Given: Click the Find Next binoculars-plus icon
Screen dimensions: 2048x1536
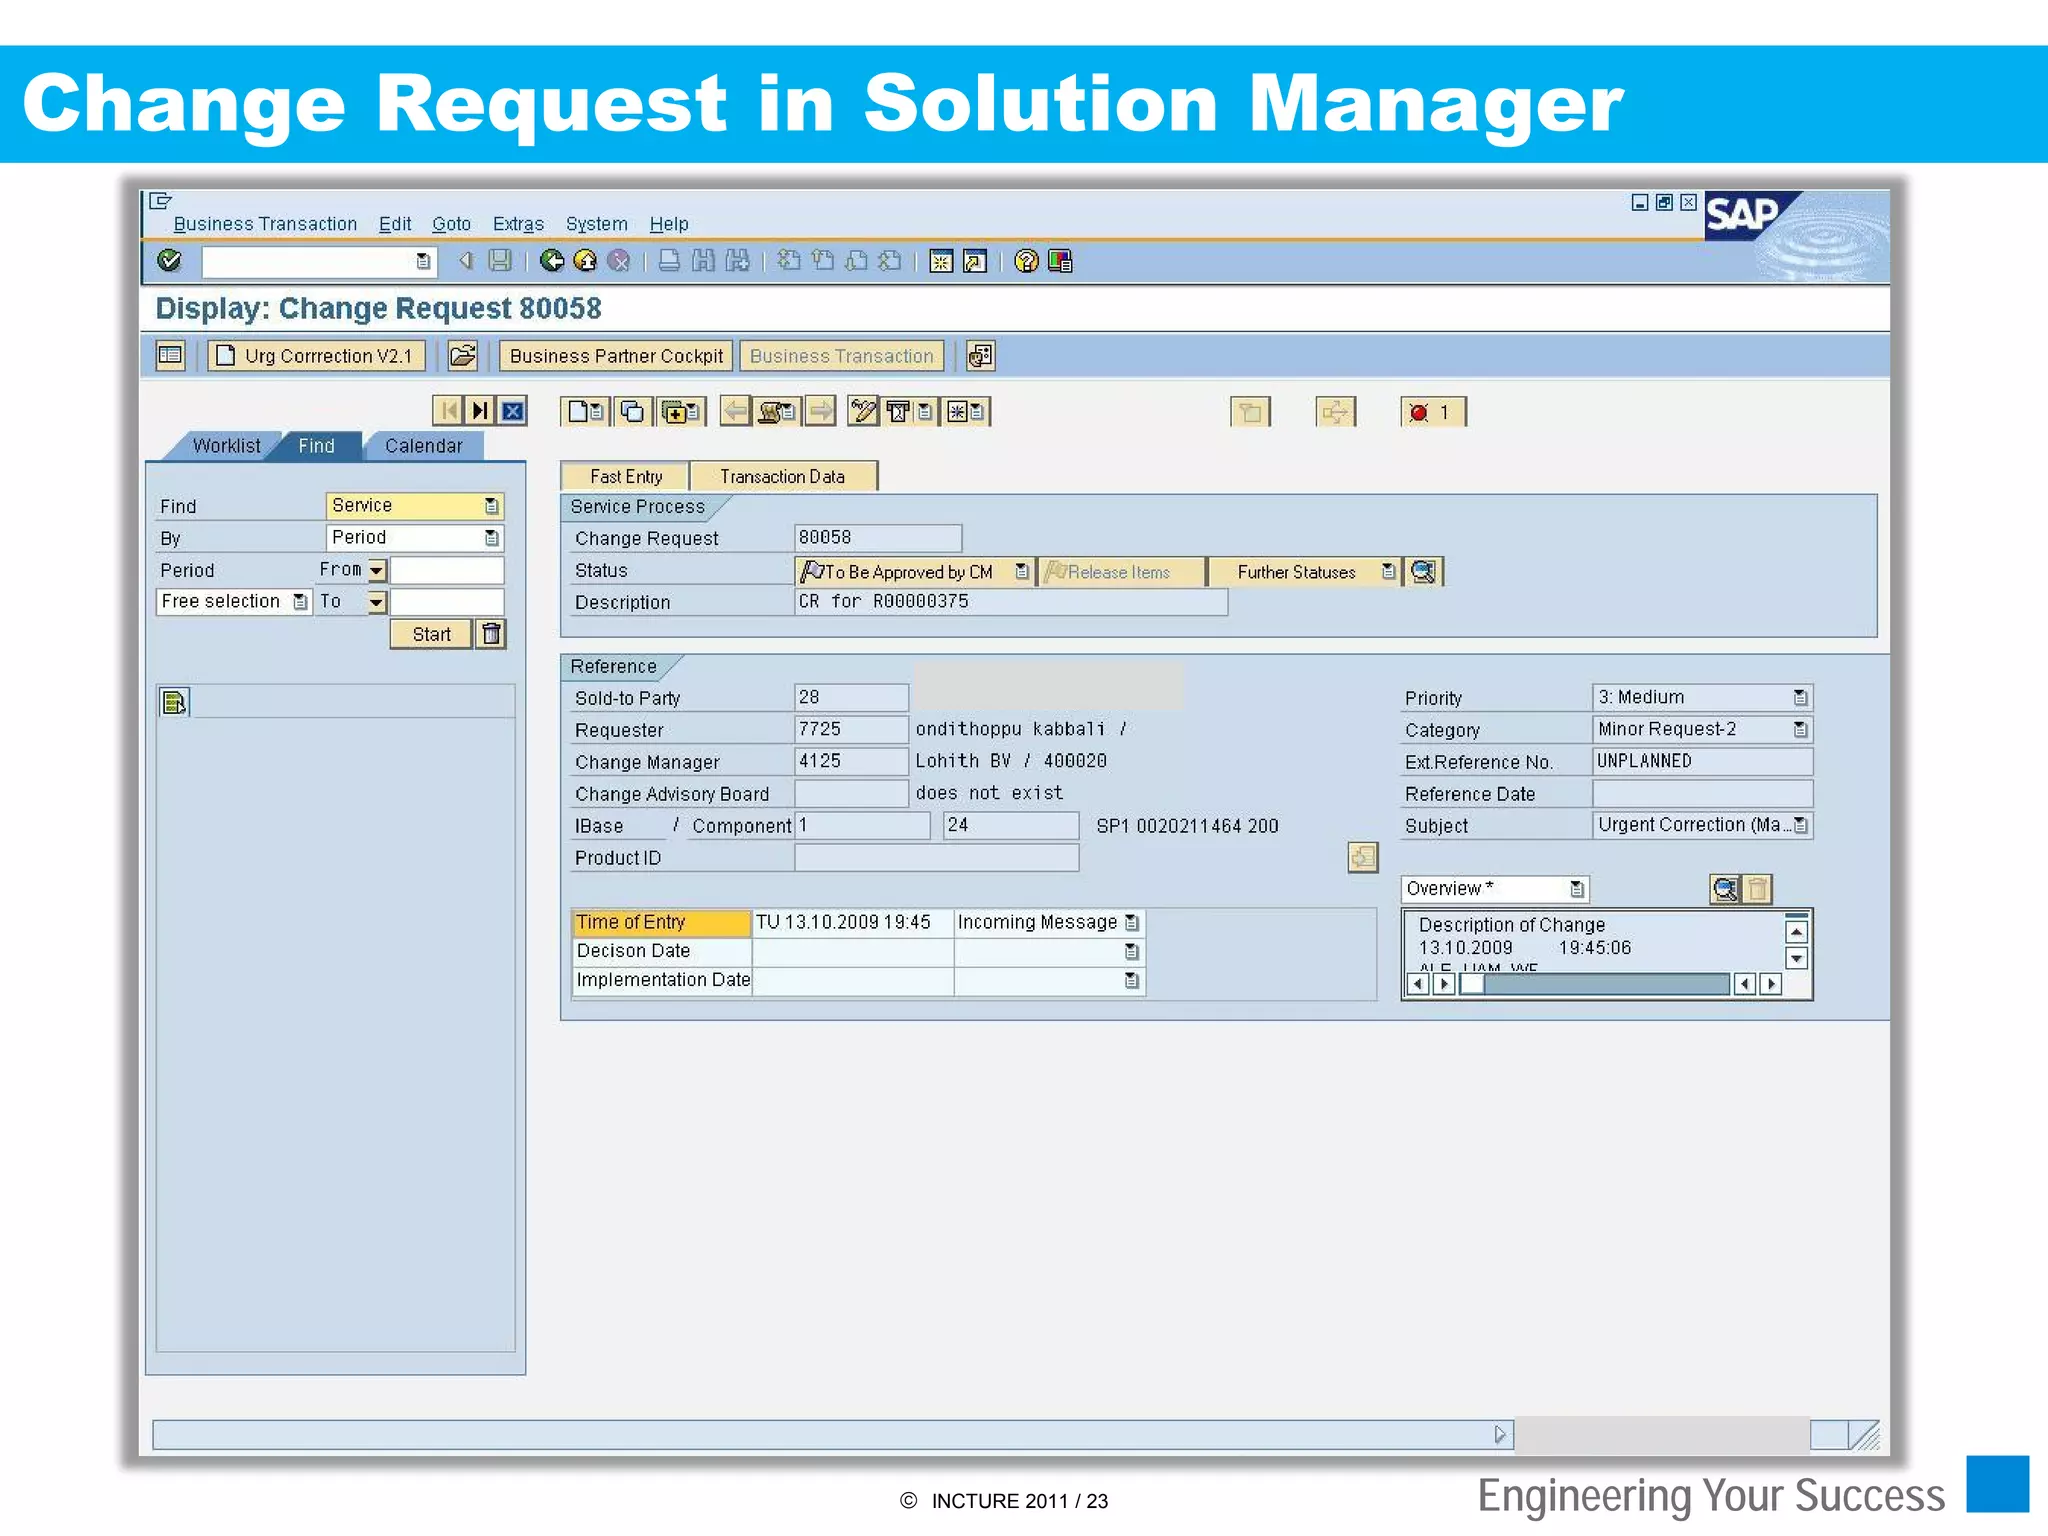Looking at the screenshot, I should 738,261.
